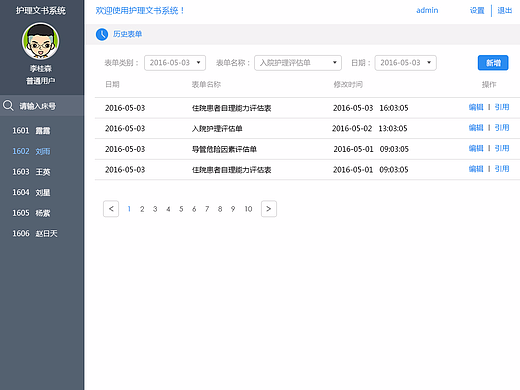Select patient 1601 in the bed list

pyautogui.click(x=31, y=131)
